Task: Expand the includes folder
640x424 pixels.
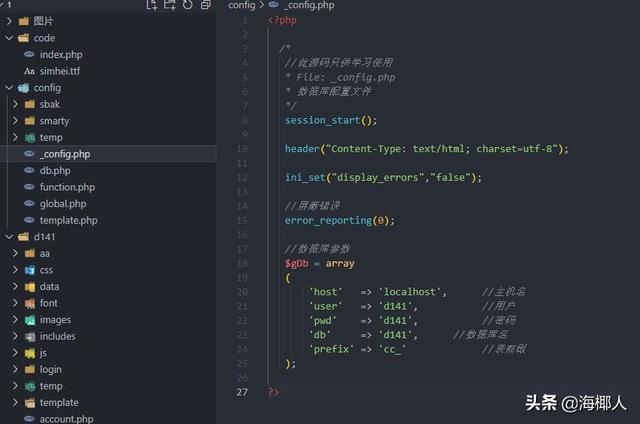Action: tap(15, 336)
